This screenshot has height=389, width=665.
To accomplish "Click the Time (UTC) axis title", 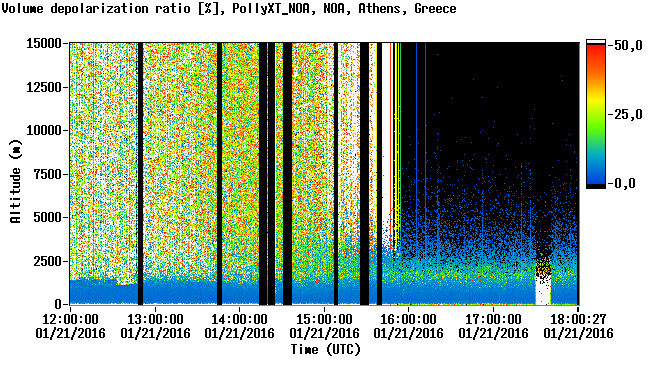I will (x=325, y=350).
